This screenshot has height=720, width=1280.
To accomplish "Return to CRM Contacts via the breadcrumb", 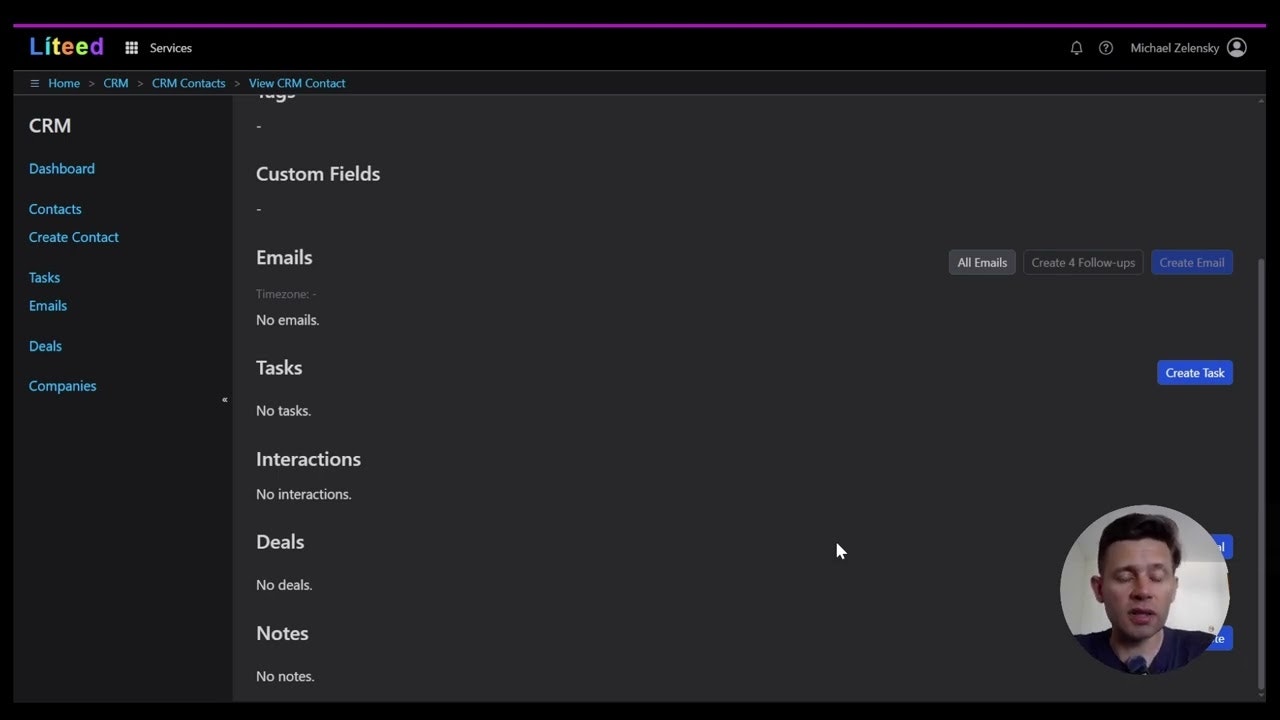I will point(188,83).
